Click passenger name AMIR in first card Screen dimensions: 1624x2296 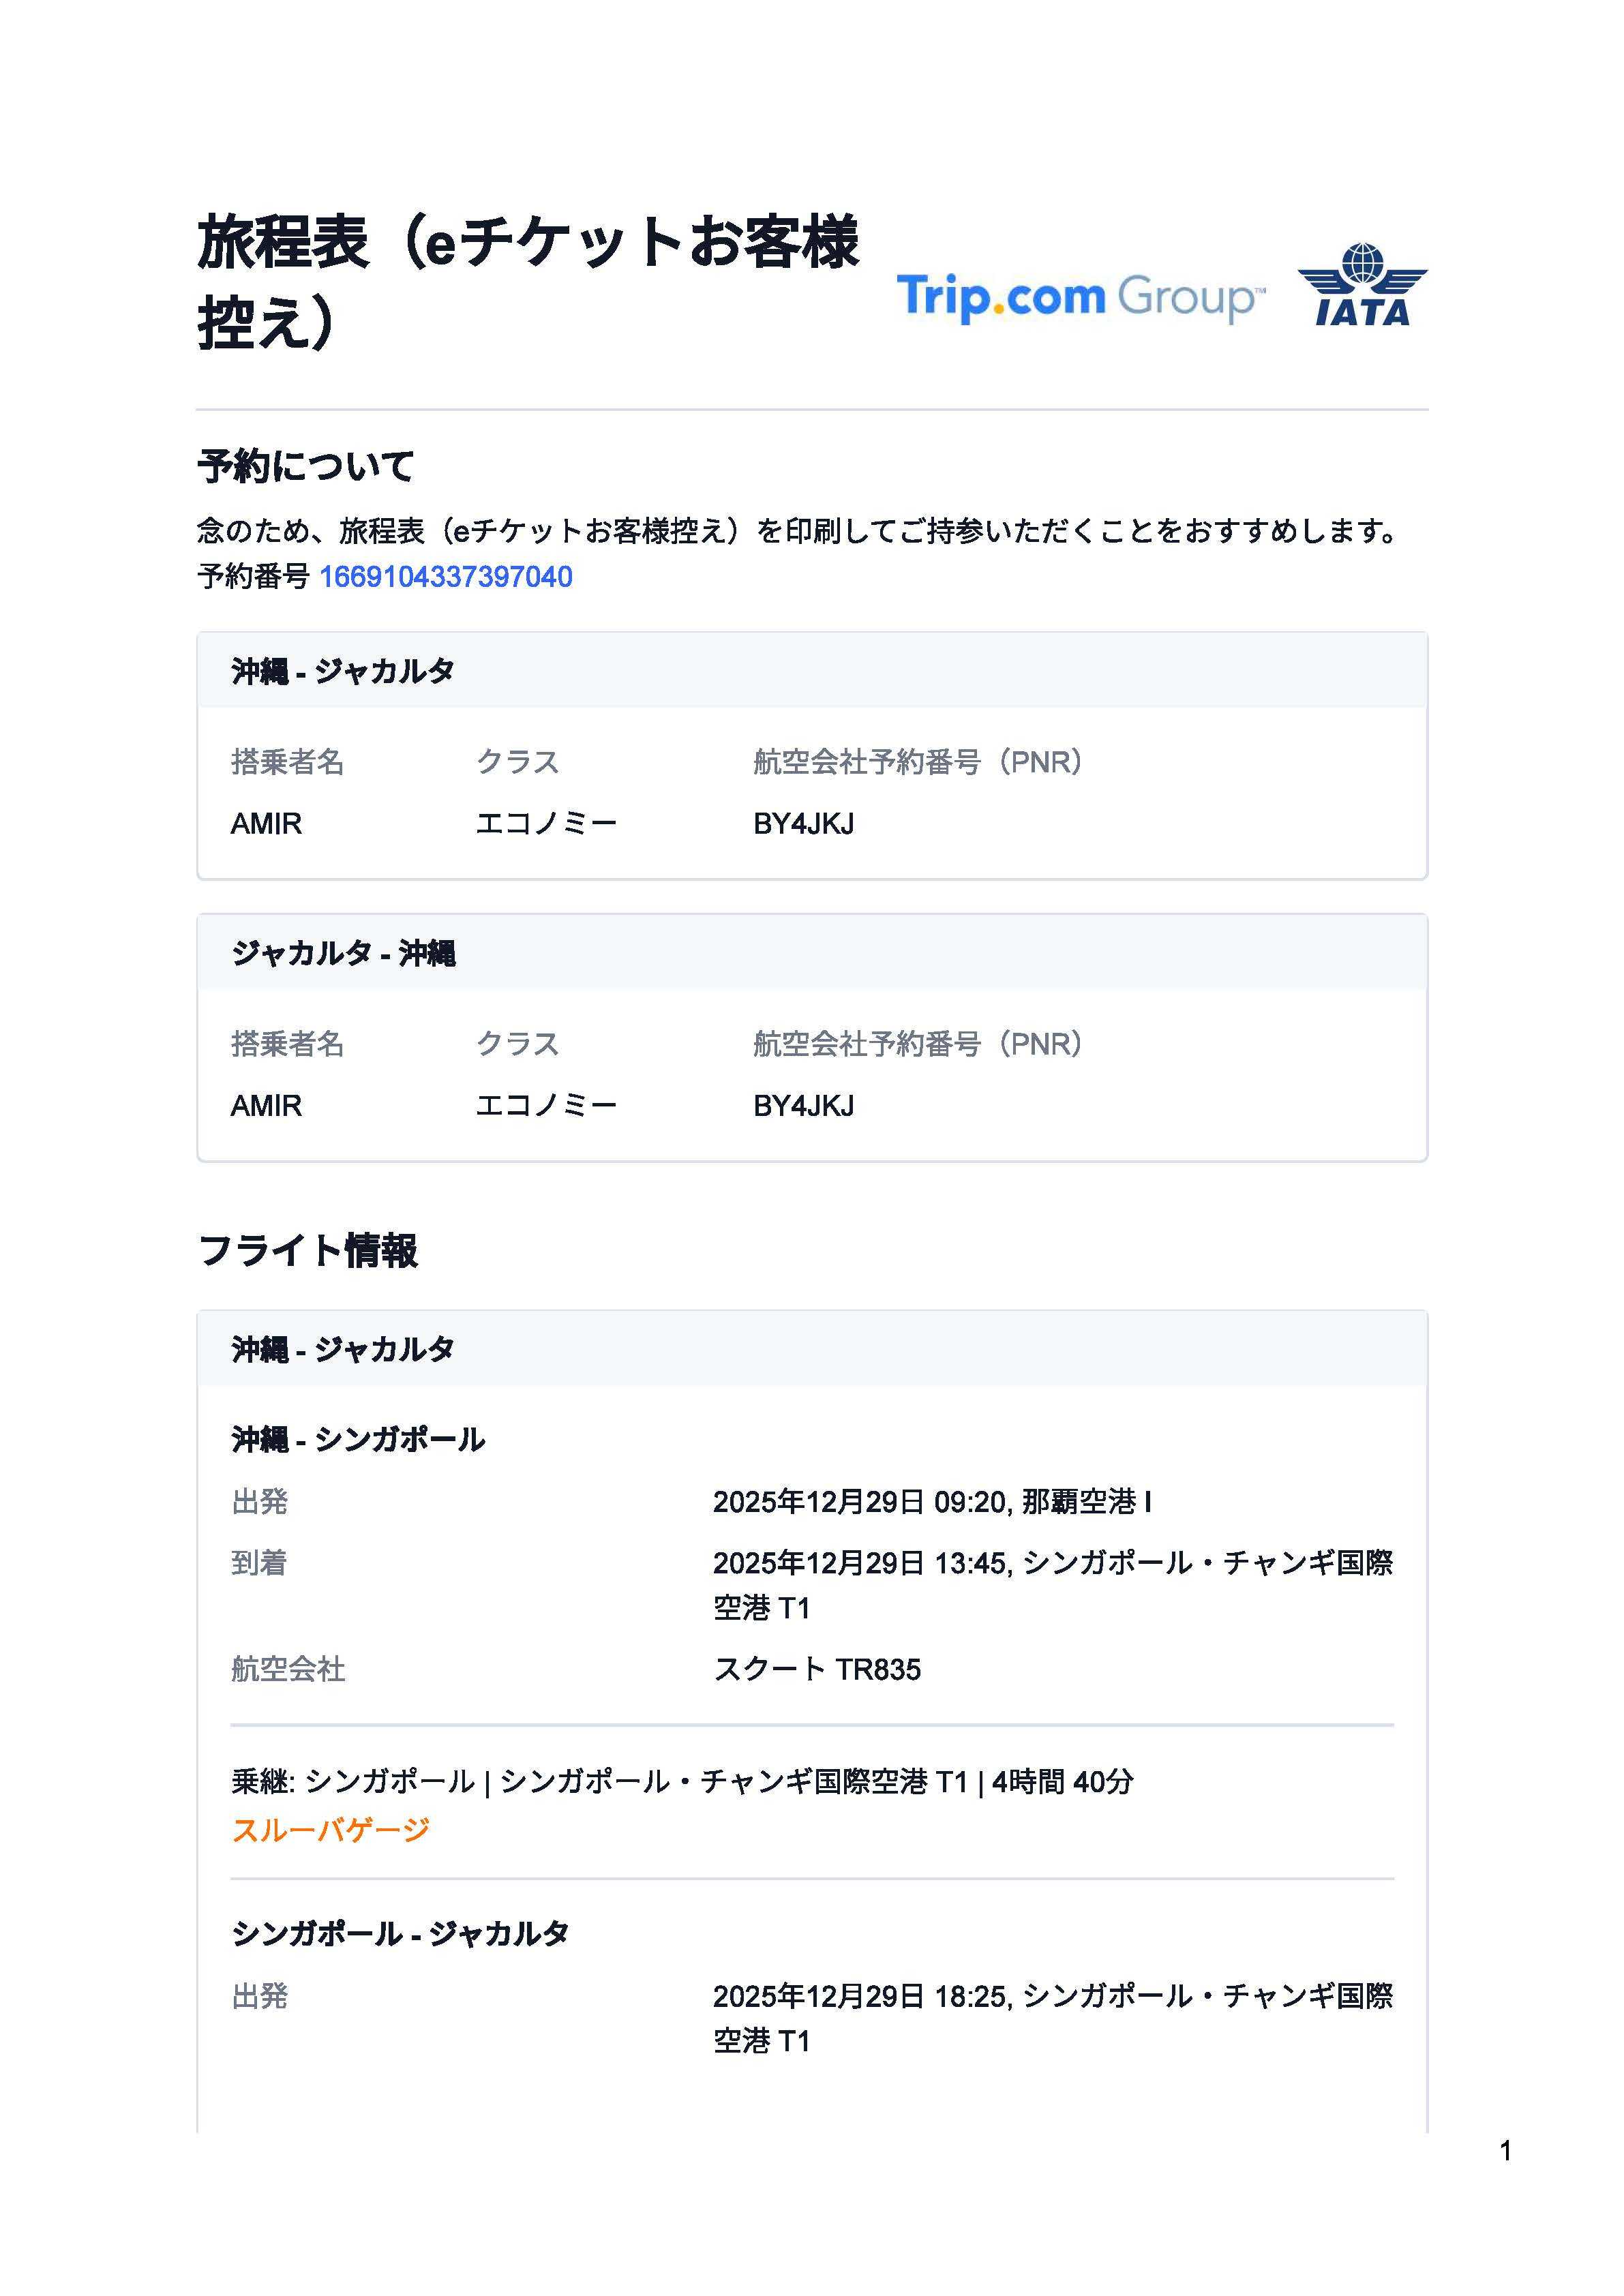tap(266, 824)
